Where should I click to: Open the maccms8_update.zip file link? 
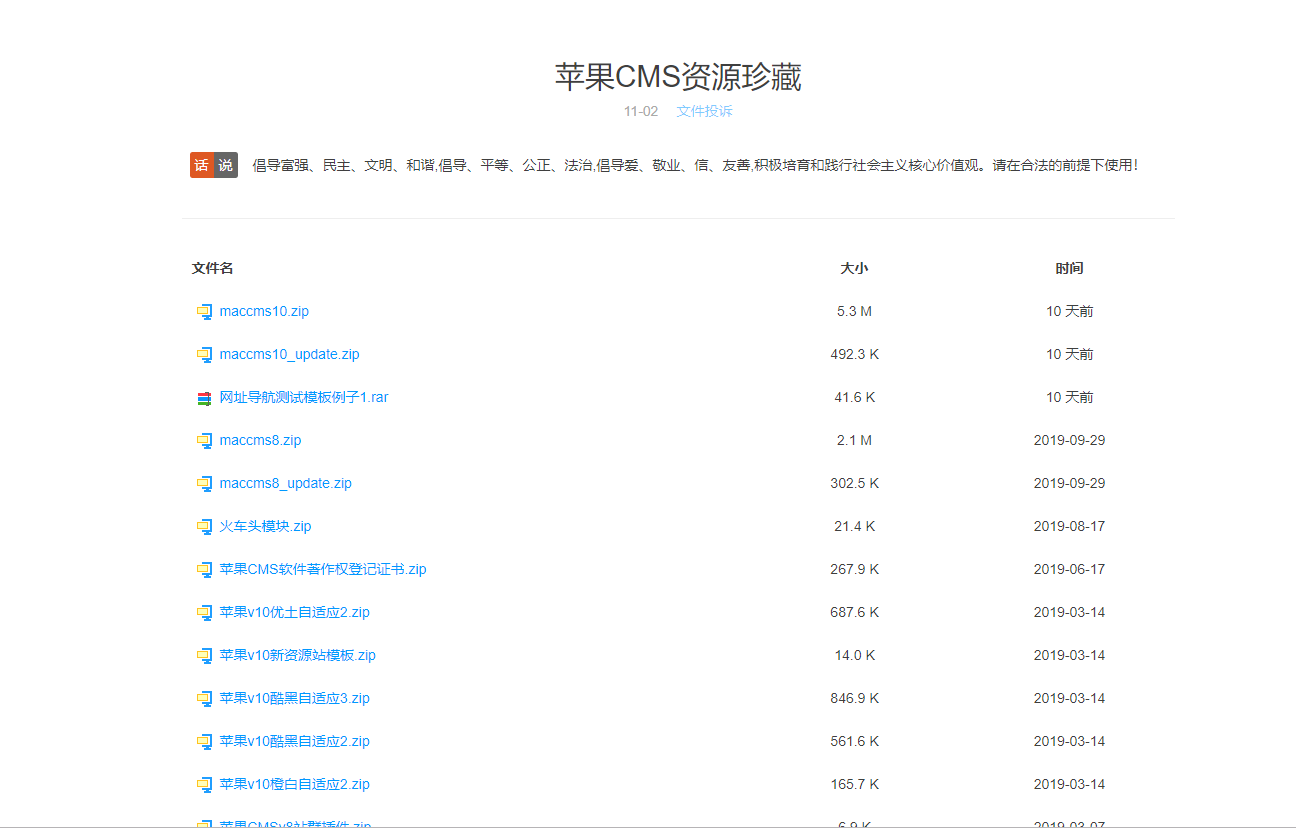(285, 483)
